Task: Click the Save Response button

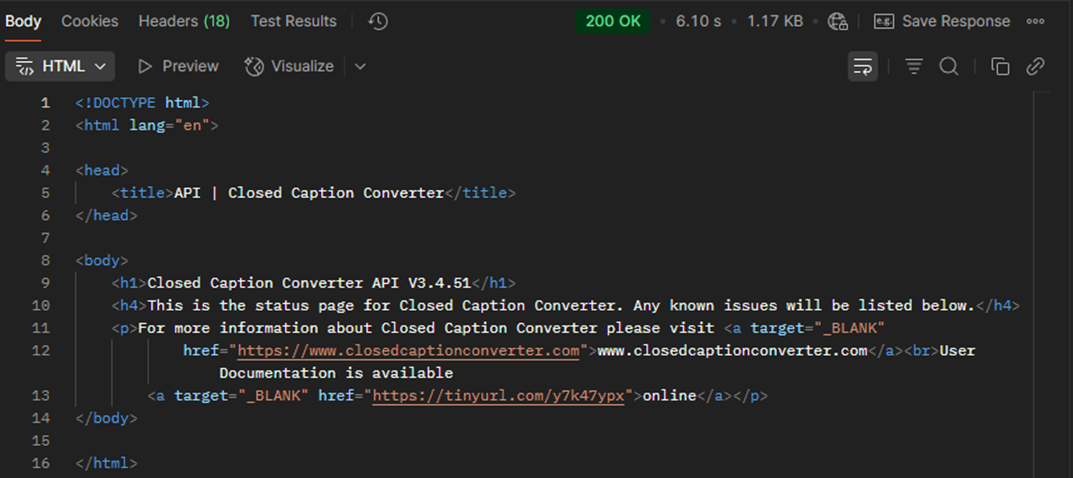Action: (x=942, y=21)
